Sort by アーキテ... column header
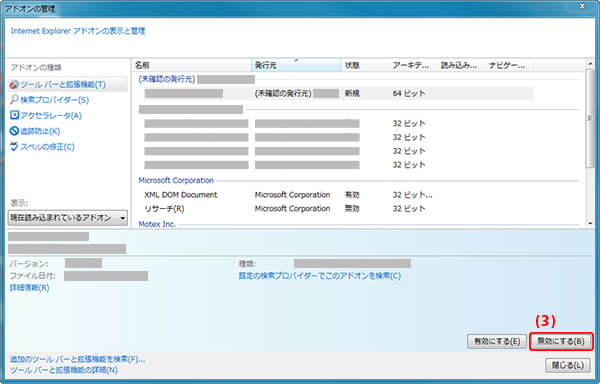Image resolution: width=600 pixels, height=384 pixels. point(413,65)
